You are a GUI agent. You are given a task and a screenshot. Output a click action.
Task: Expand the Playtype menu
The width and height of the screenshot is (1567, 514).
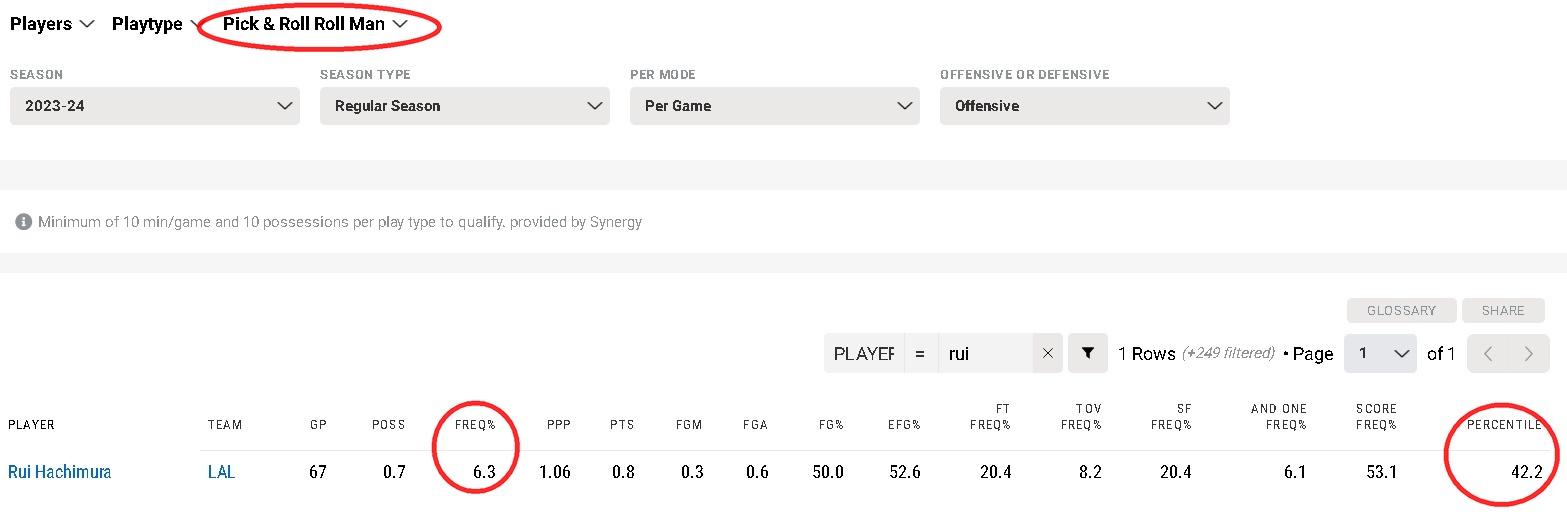coord(154,24)
